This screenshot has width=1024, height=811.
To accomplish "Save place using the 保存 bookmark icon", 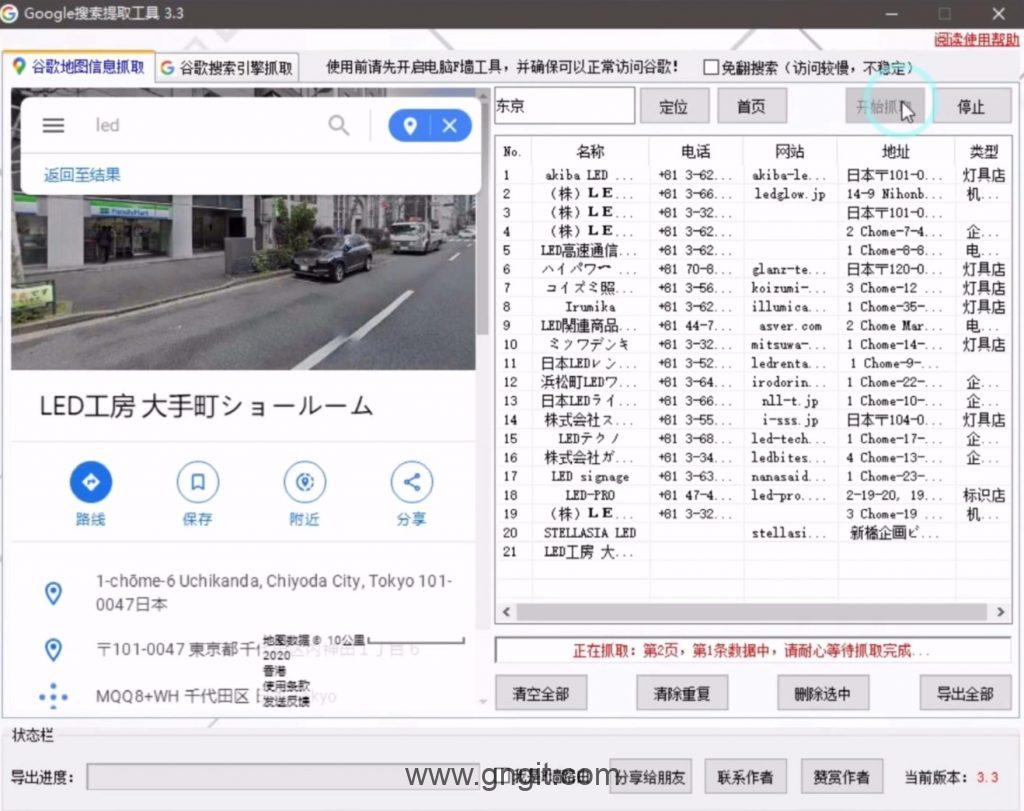I will (x=198, y=483).
